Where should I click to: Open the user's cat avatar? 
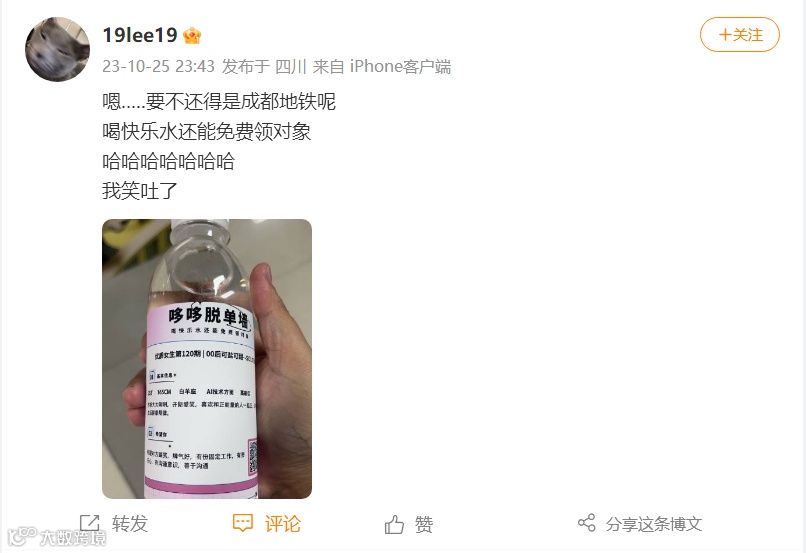58,49
